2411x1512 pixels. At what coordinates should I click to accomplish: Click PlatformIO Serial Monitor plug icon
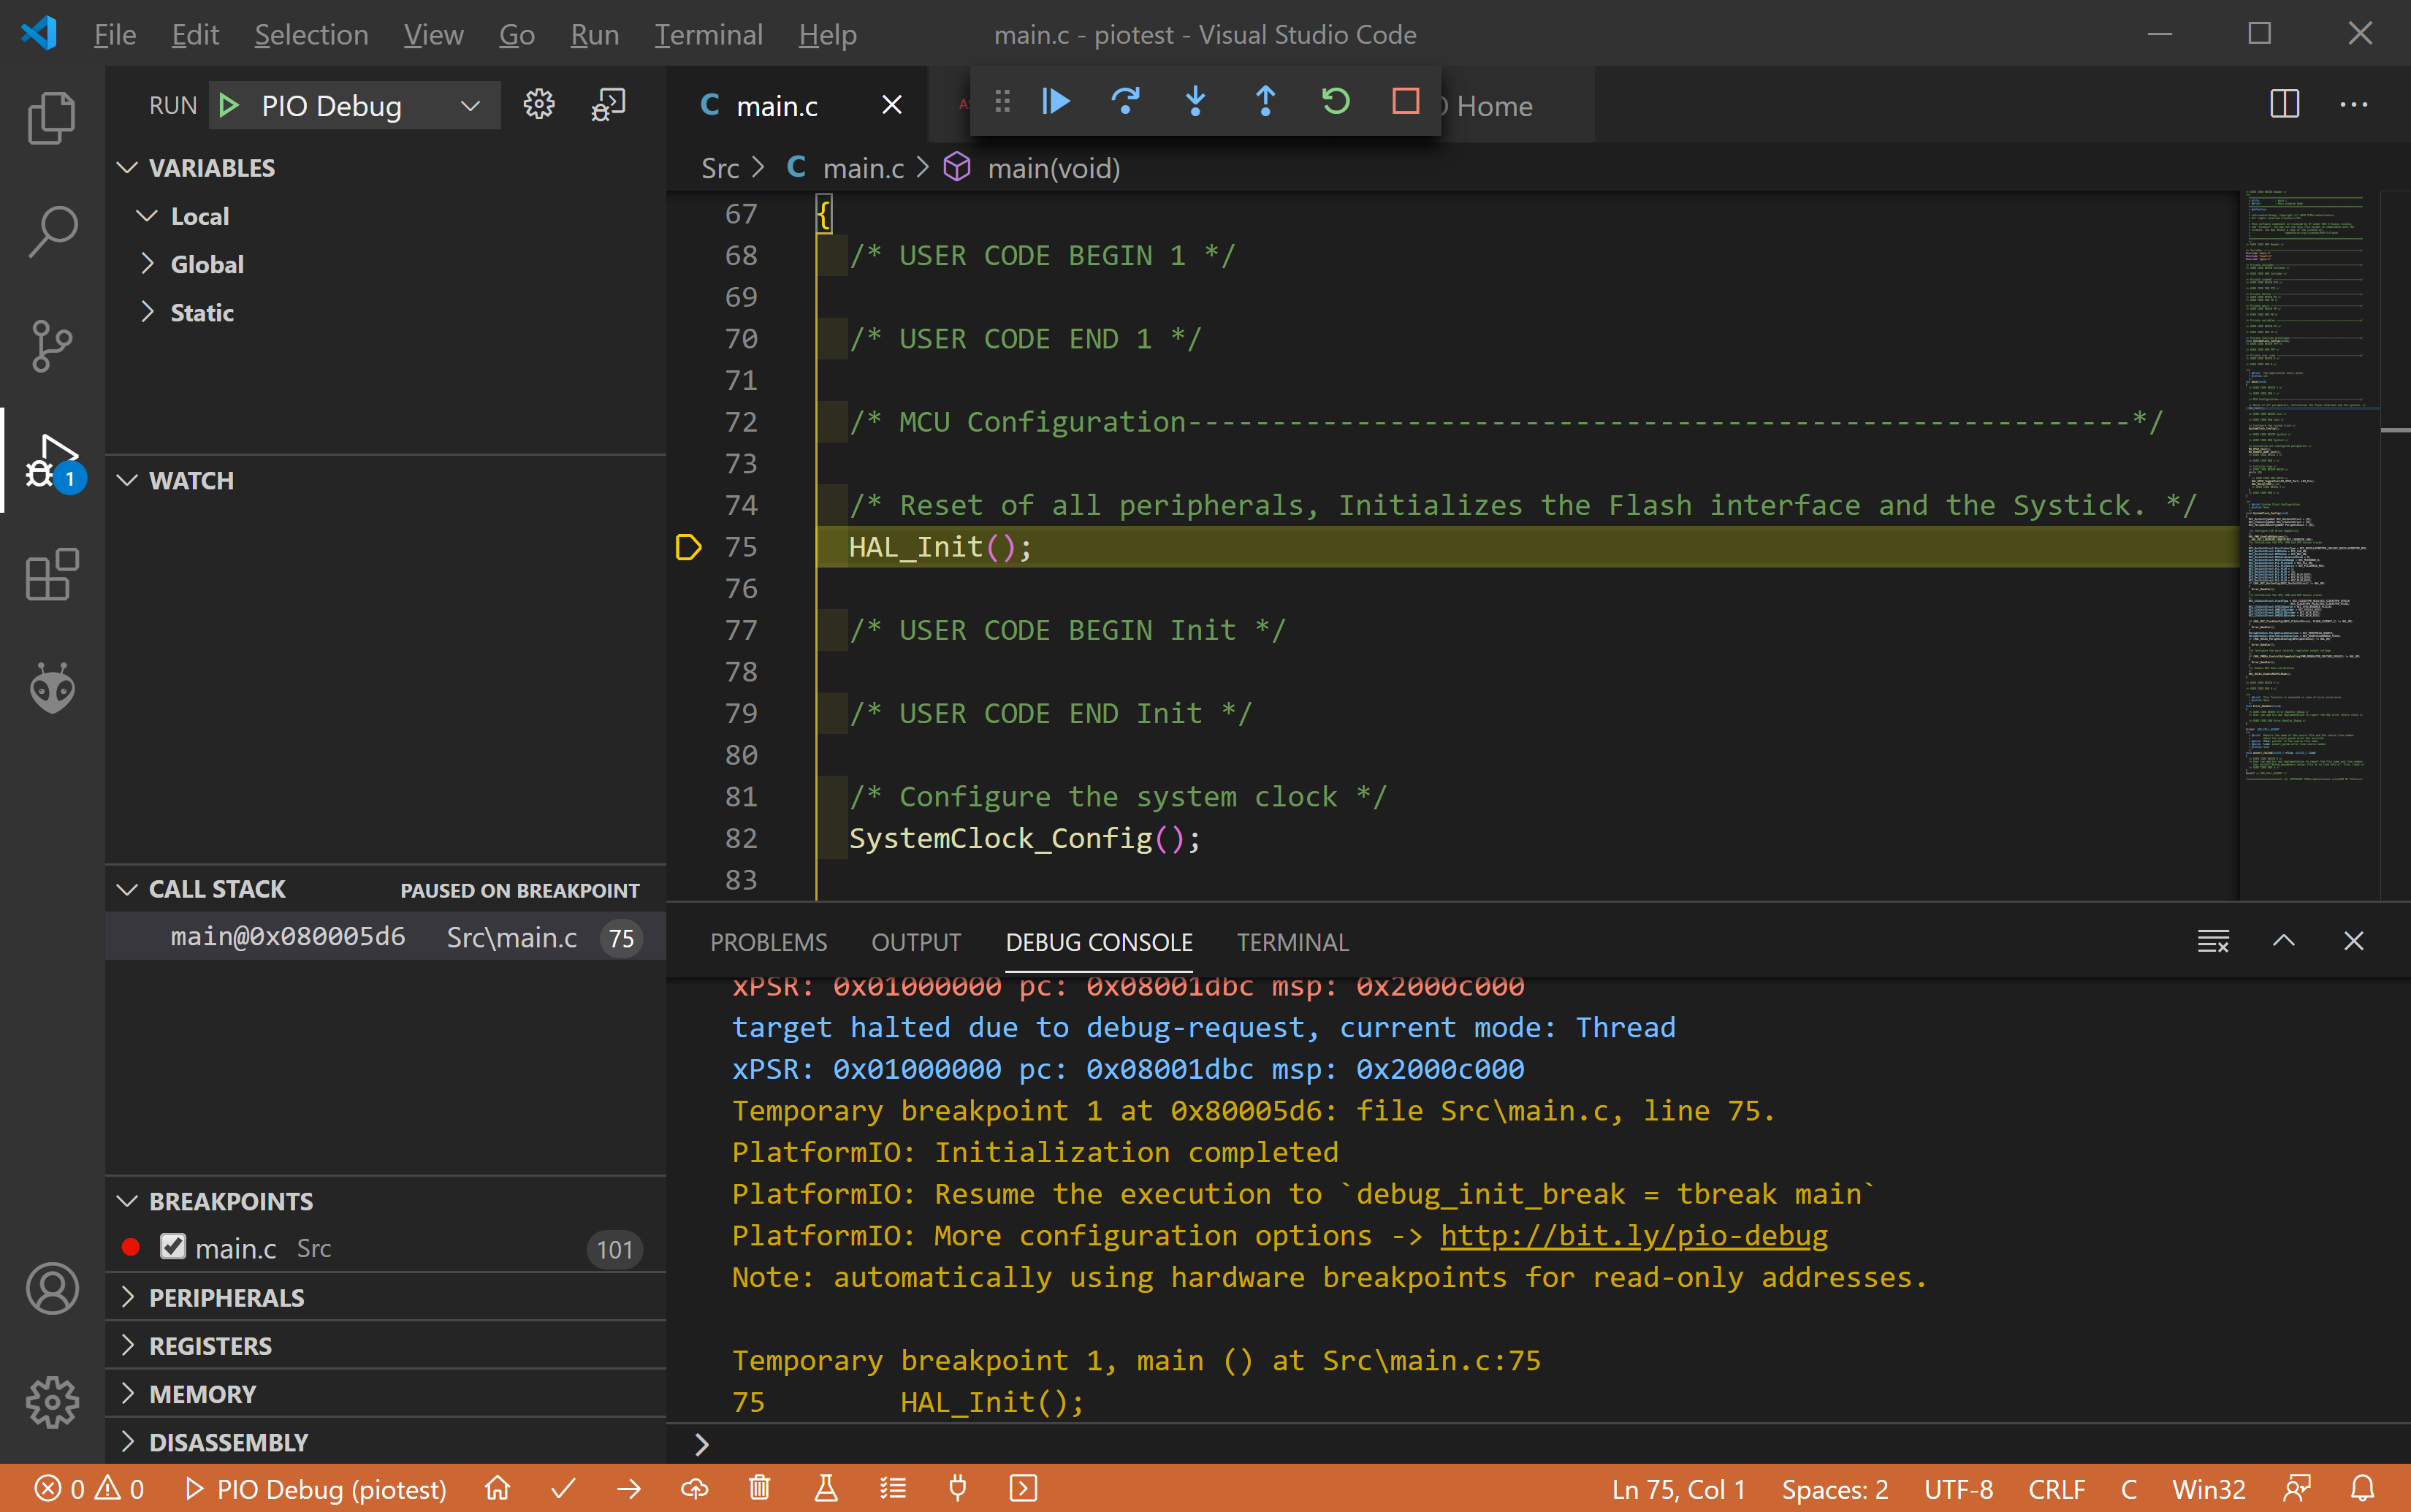click(x=958, y=1488)
